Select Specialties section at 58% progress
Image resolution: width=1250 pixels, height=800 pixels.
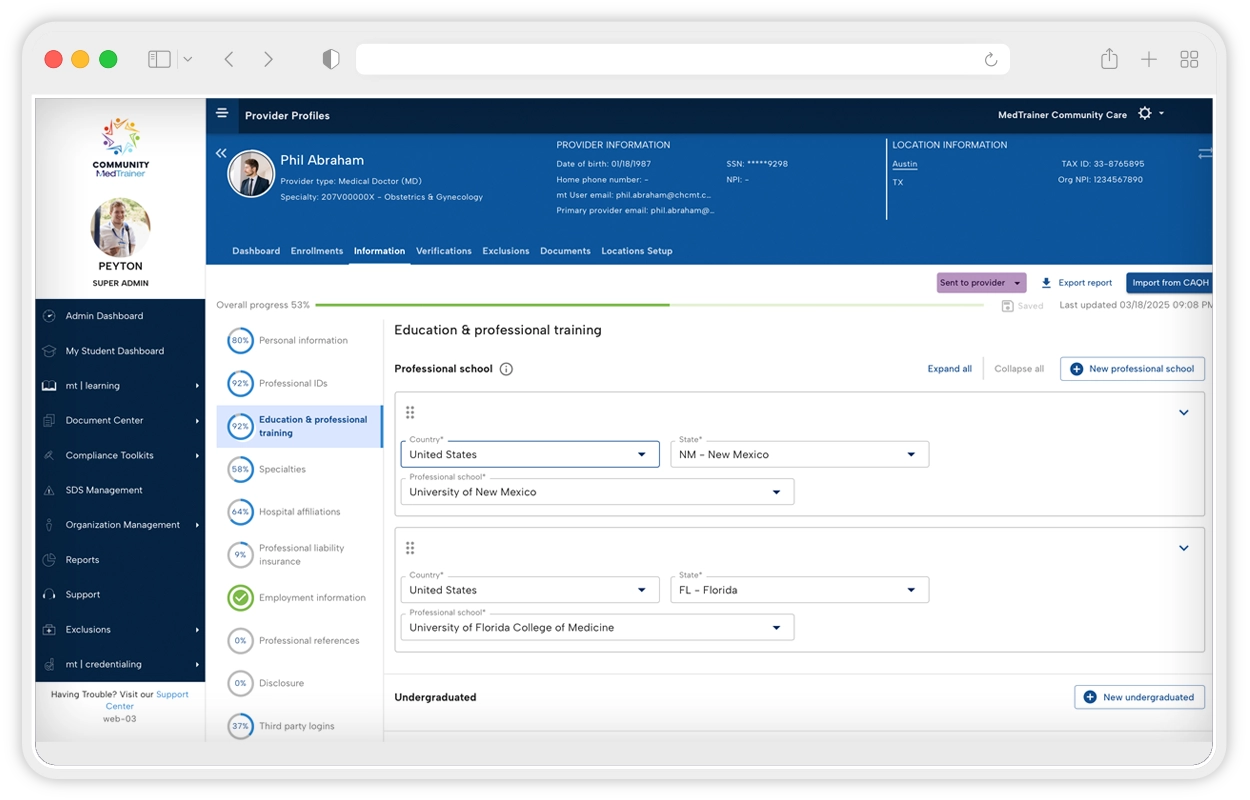click(x=282, y=469)
